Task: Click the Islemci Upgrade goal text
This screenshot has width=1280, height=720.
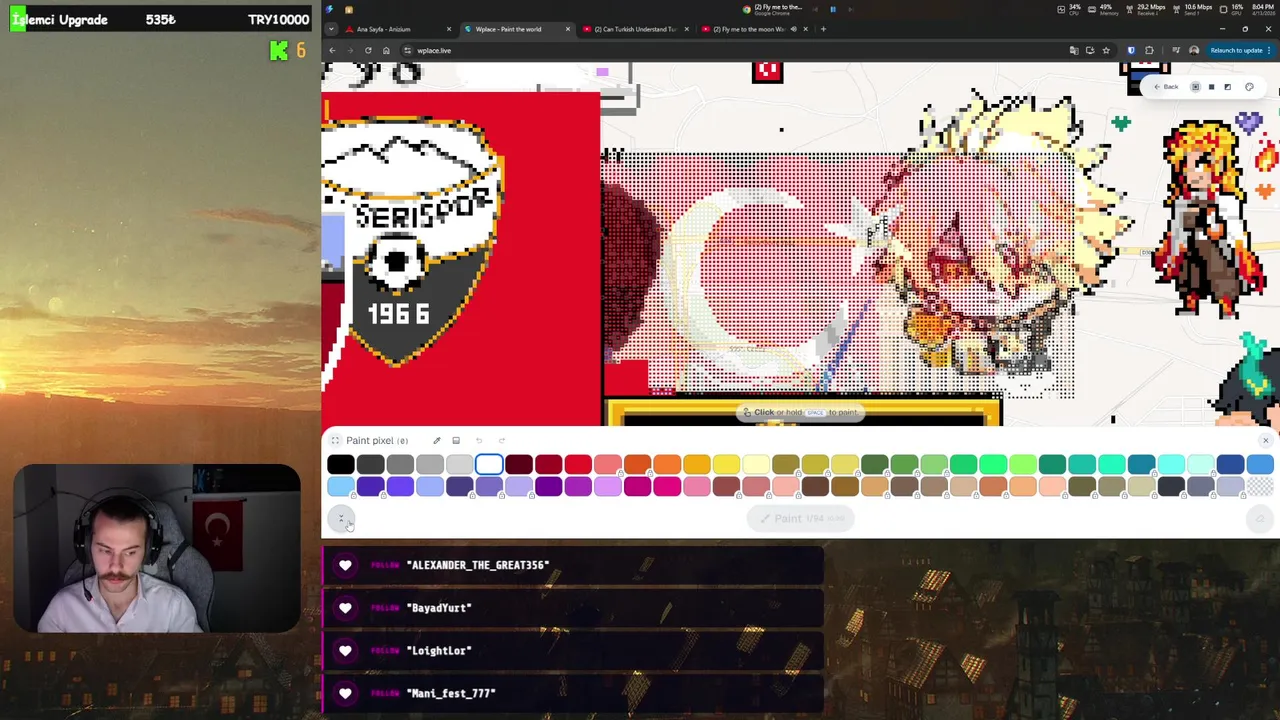Action: click(x=59, y=19)
